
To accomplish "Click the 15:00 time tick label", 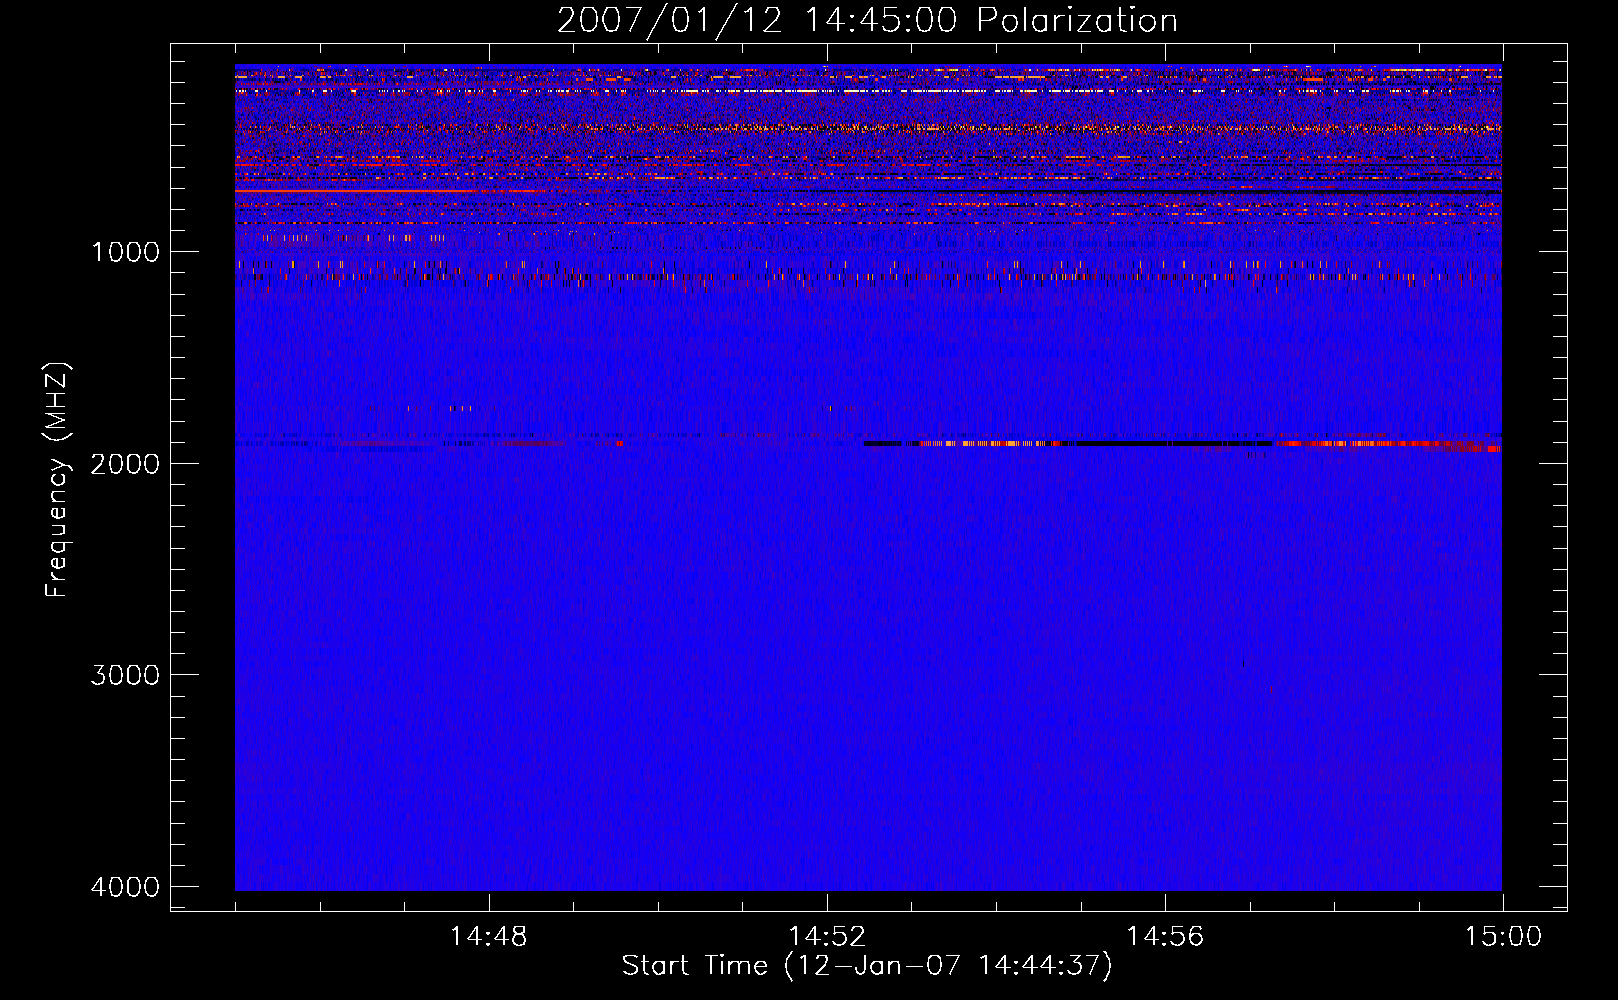I will [x=1503, y=937].
